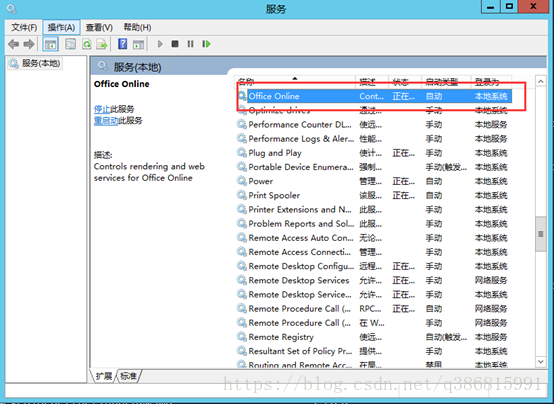This screenshot has height=404, width=554.
Task: Click the gear icon beside Remote Desktop Services
Action: pos(242,280)
